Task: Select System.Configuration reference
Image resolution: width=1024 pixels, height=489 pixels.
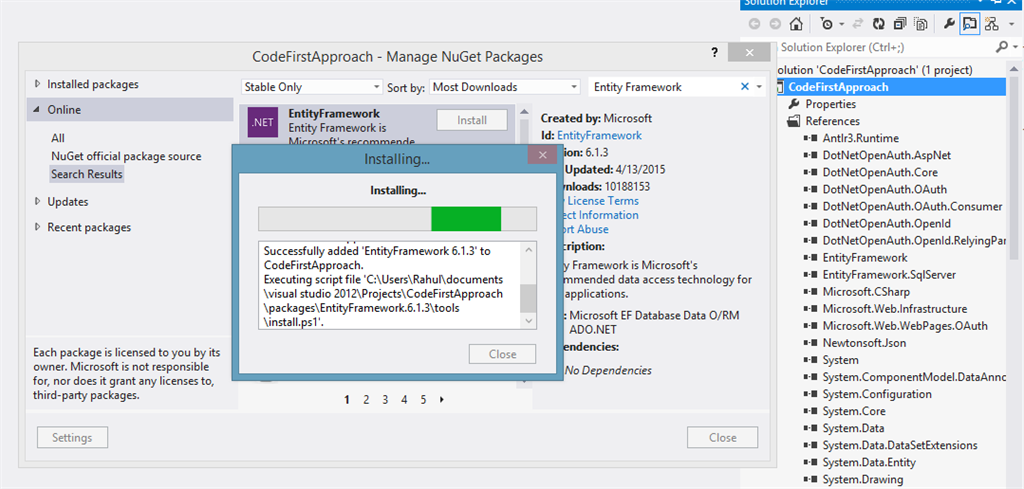Action: (x=877, y=394)
